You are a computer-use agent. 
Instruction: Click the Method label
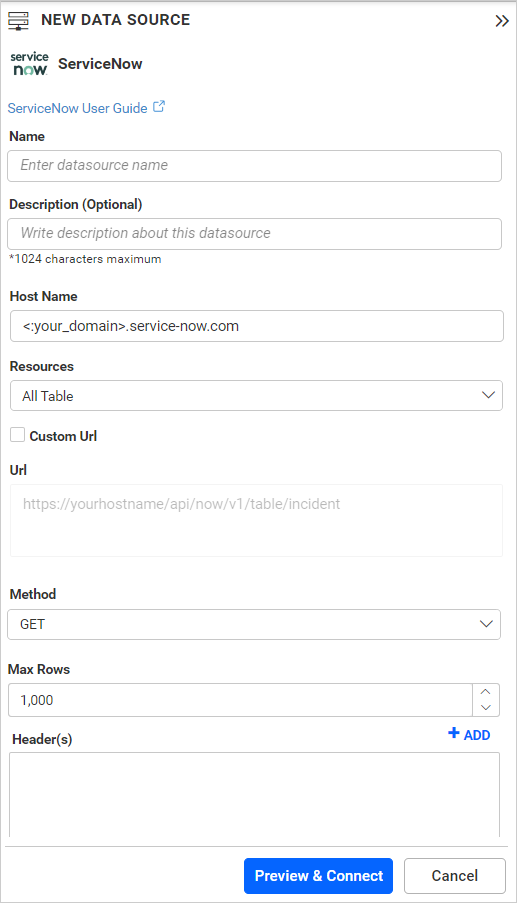pyautogui.click(x=33, y=594)
